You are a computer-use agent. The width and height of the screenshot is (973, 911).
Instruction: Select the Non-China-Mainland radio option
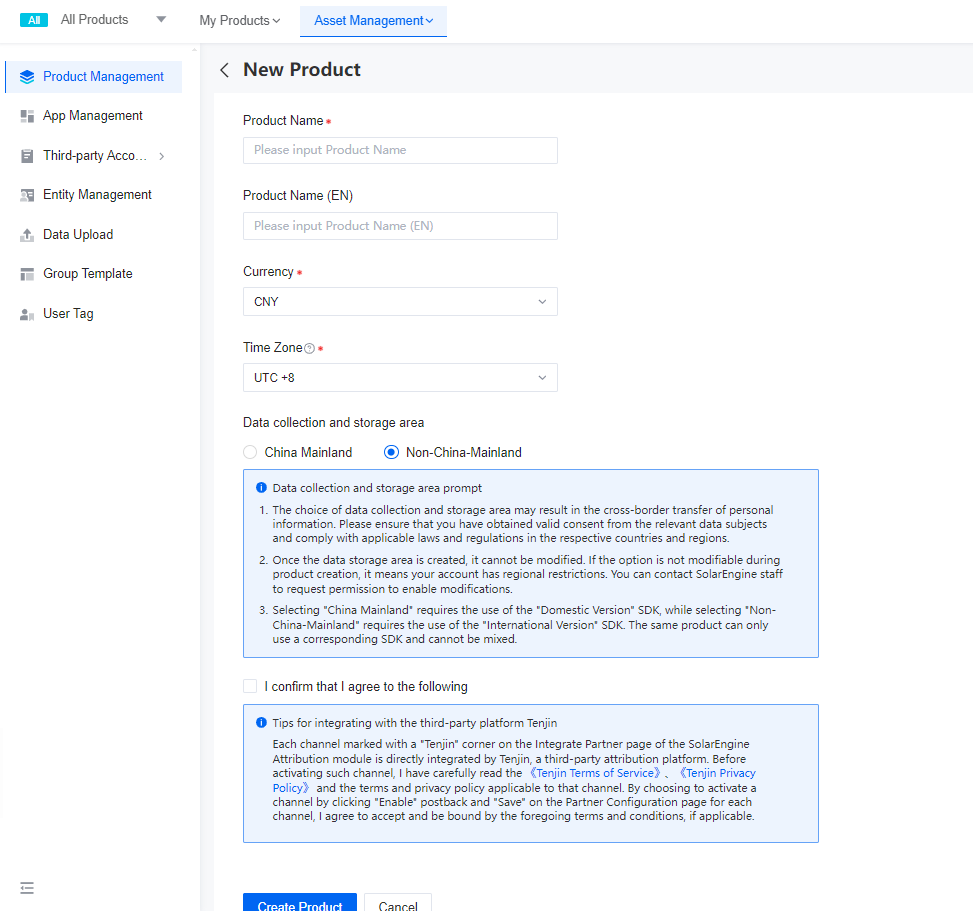[391, 452]
